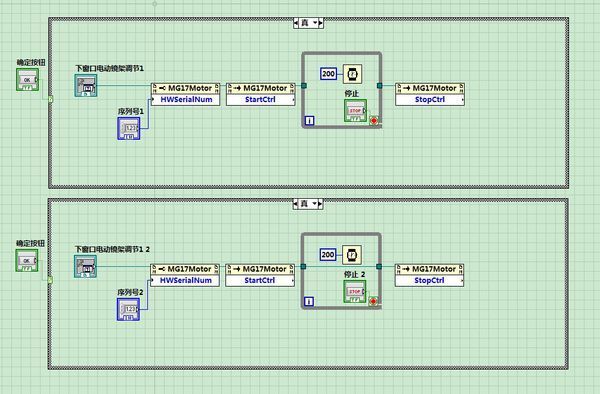The image size is (600, 394).
Task: Click the 停止 STOP button terminal
Action: click(x=355, y=111)
